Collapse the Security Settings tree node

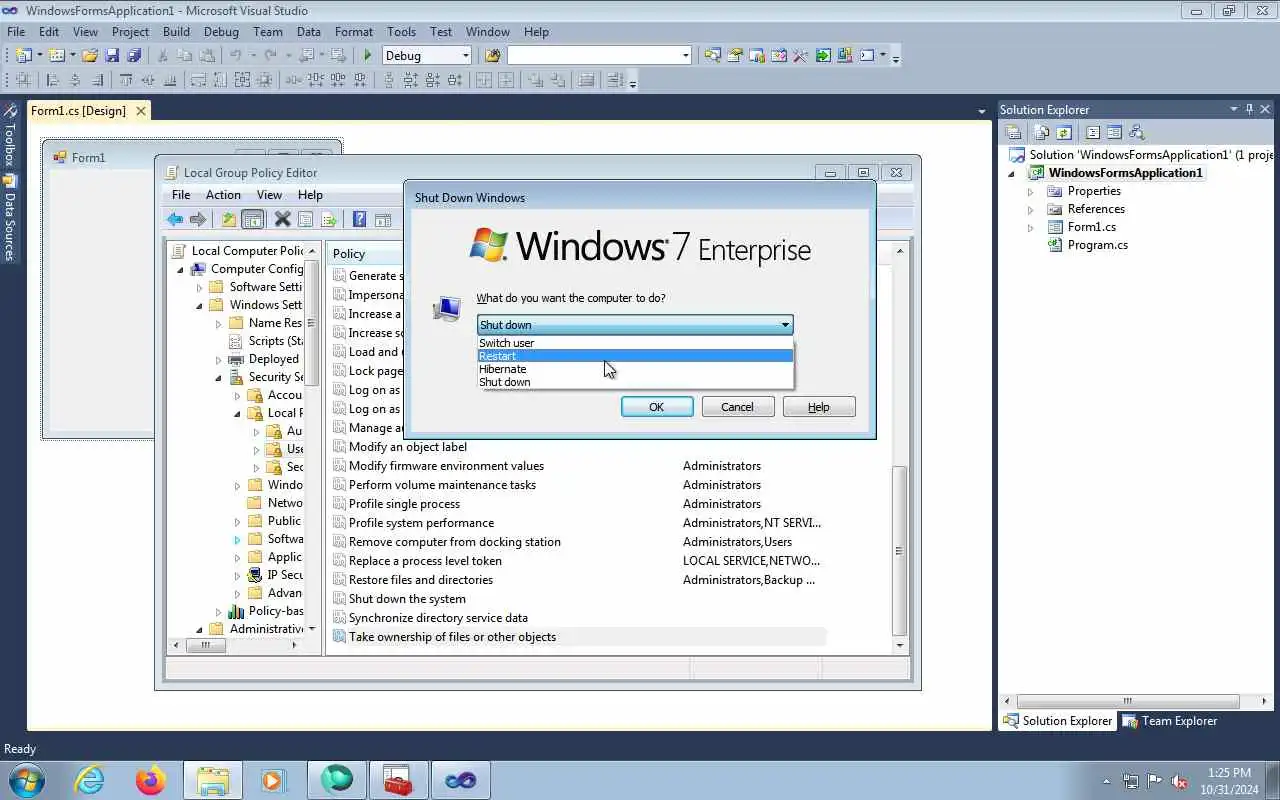point(218,377)
